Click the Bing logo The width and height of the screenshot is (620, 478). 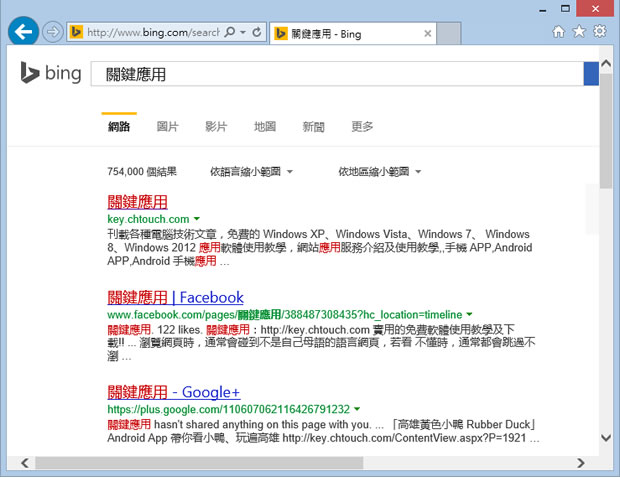coord(51,73)
